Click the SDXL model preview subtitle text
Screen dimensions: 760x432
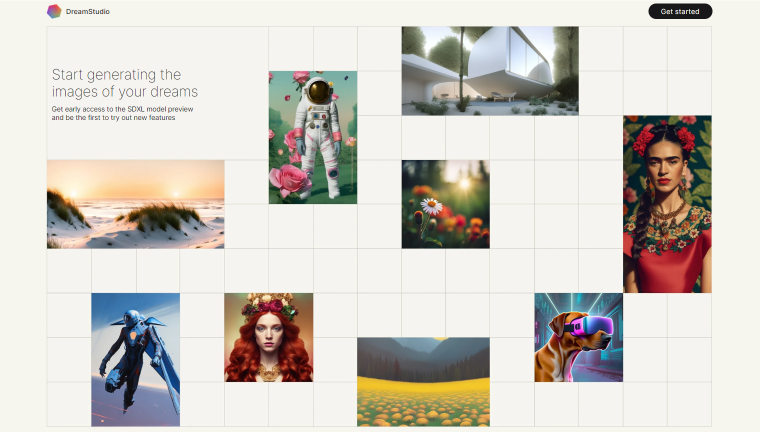tap(123, 113)
